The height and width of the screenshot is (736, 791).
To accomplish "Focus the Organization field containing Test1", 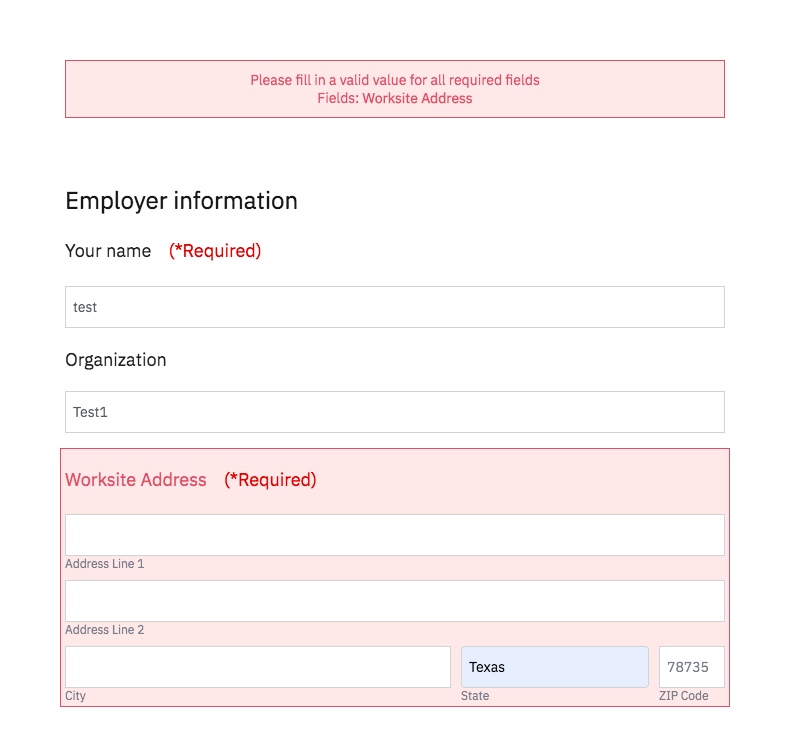I will click(394, 412).
